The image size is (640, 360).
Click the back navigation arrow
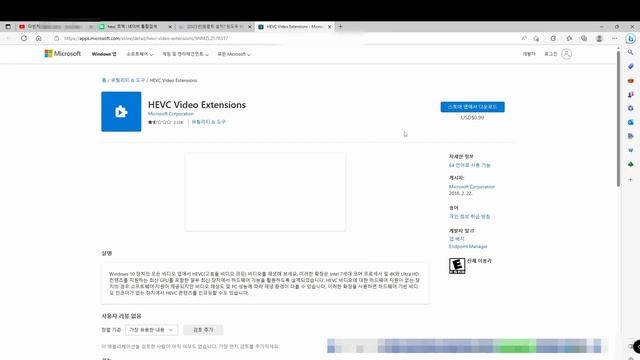click(9, 38)
